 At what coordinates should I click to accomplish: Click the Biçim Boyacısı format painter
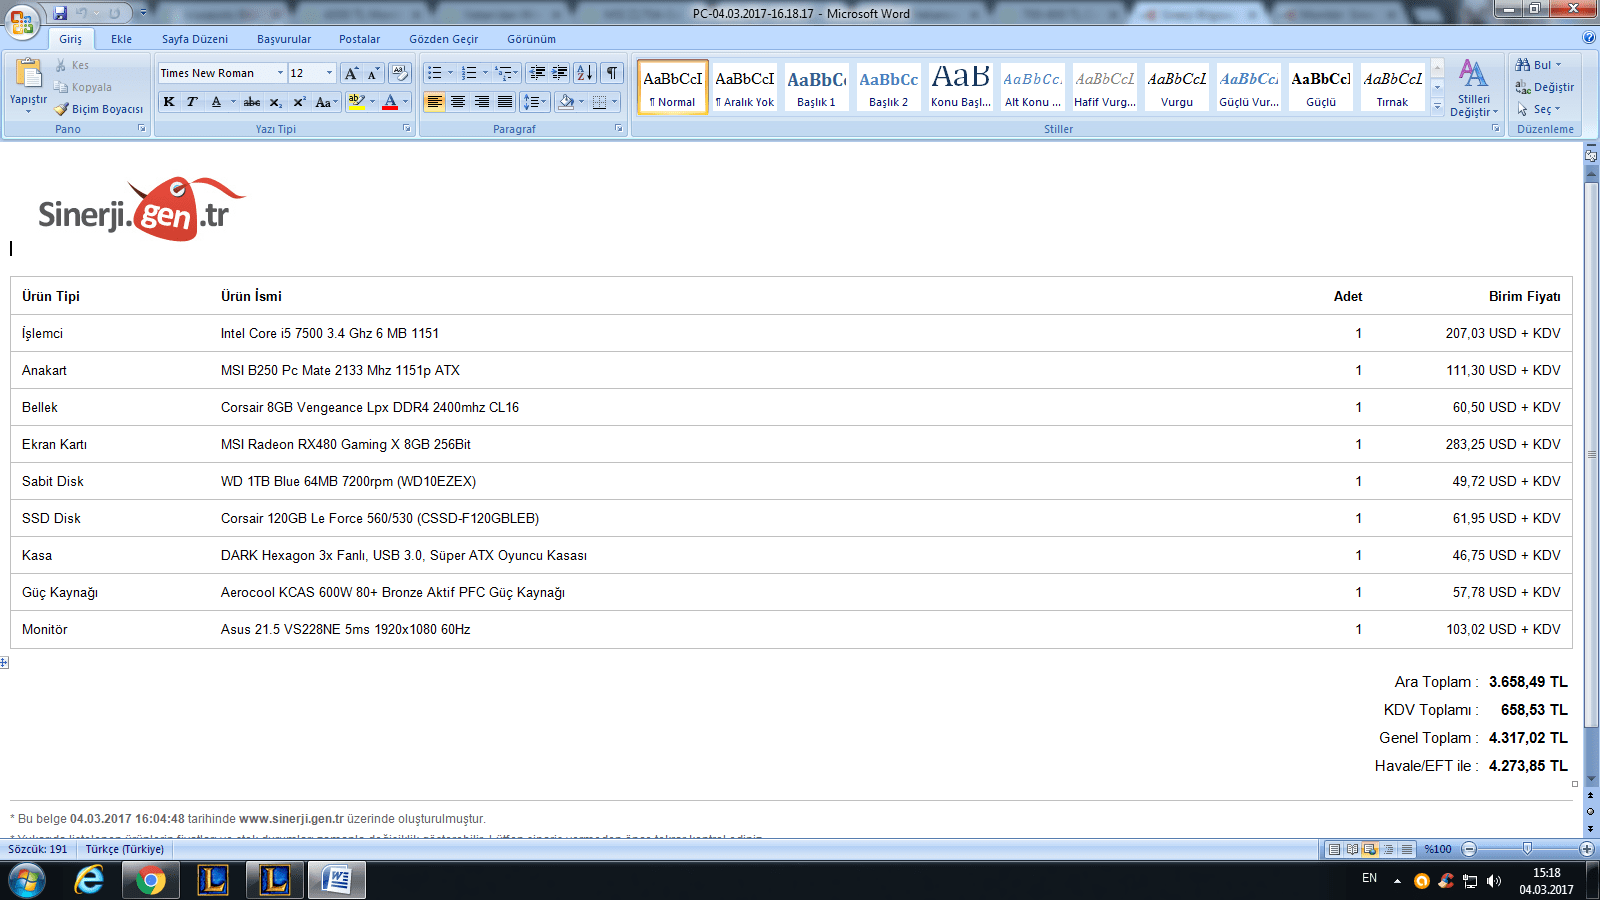[99, 109]
